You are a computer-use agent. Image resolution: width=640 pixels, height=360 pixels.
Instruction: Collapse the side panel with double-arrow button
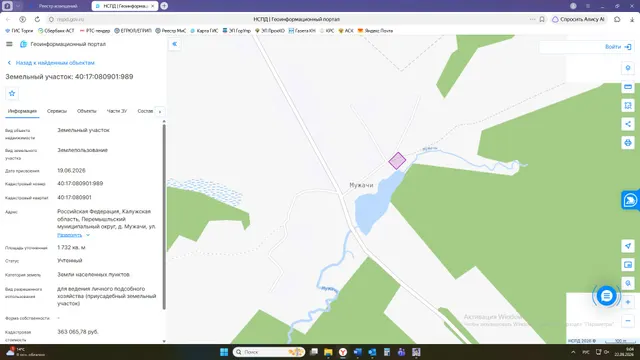tap(174, 44)
